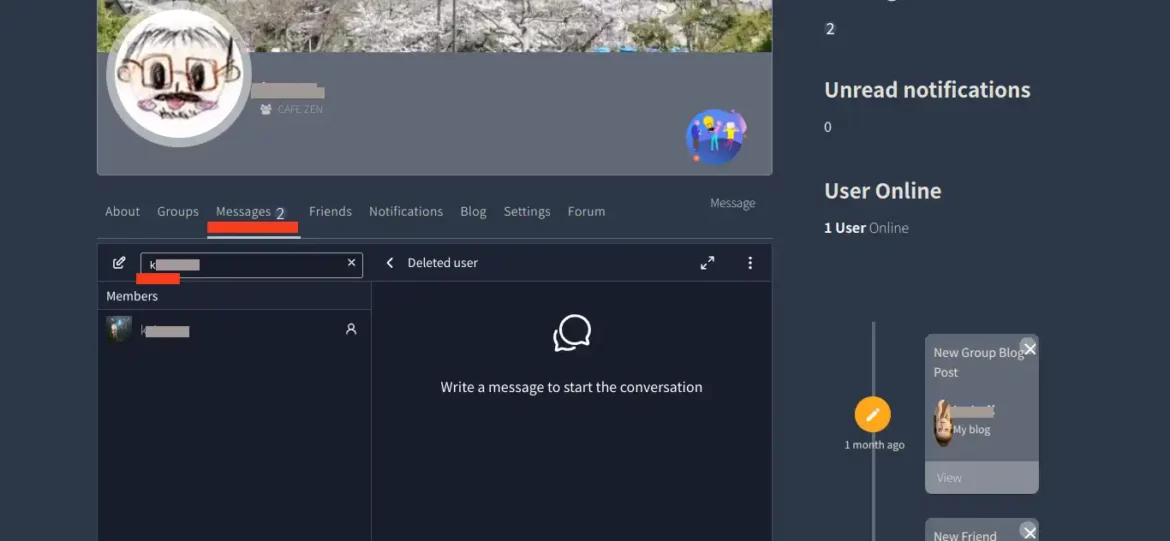
Task: Go to the Notifications tab
Action: pos(406,211)
